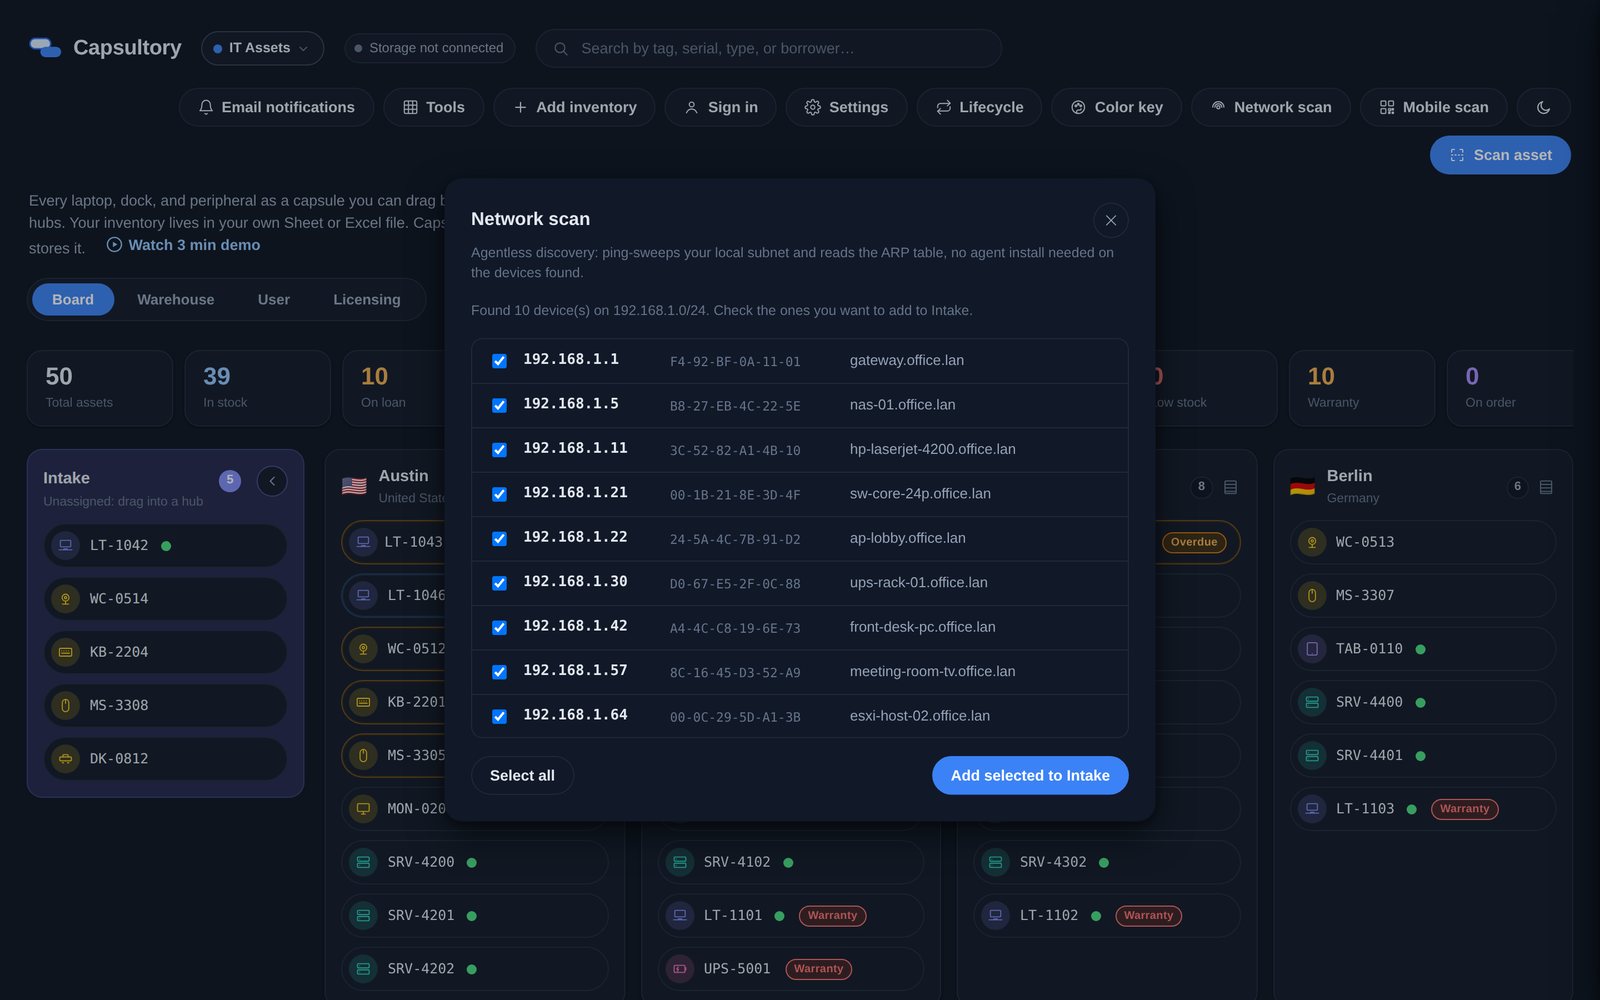
Task: Uncheck the esxi-host-02 device checkbox
Action: click(x=499, y=716)
